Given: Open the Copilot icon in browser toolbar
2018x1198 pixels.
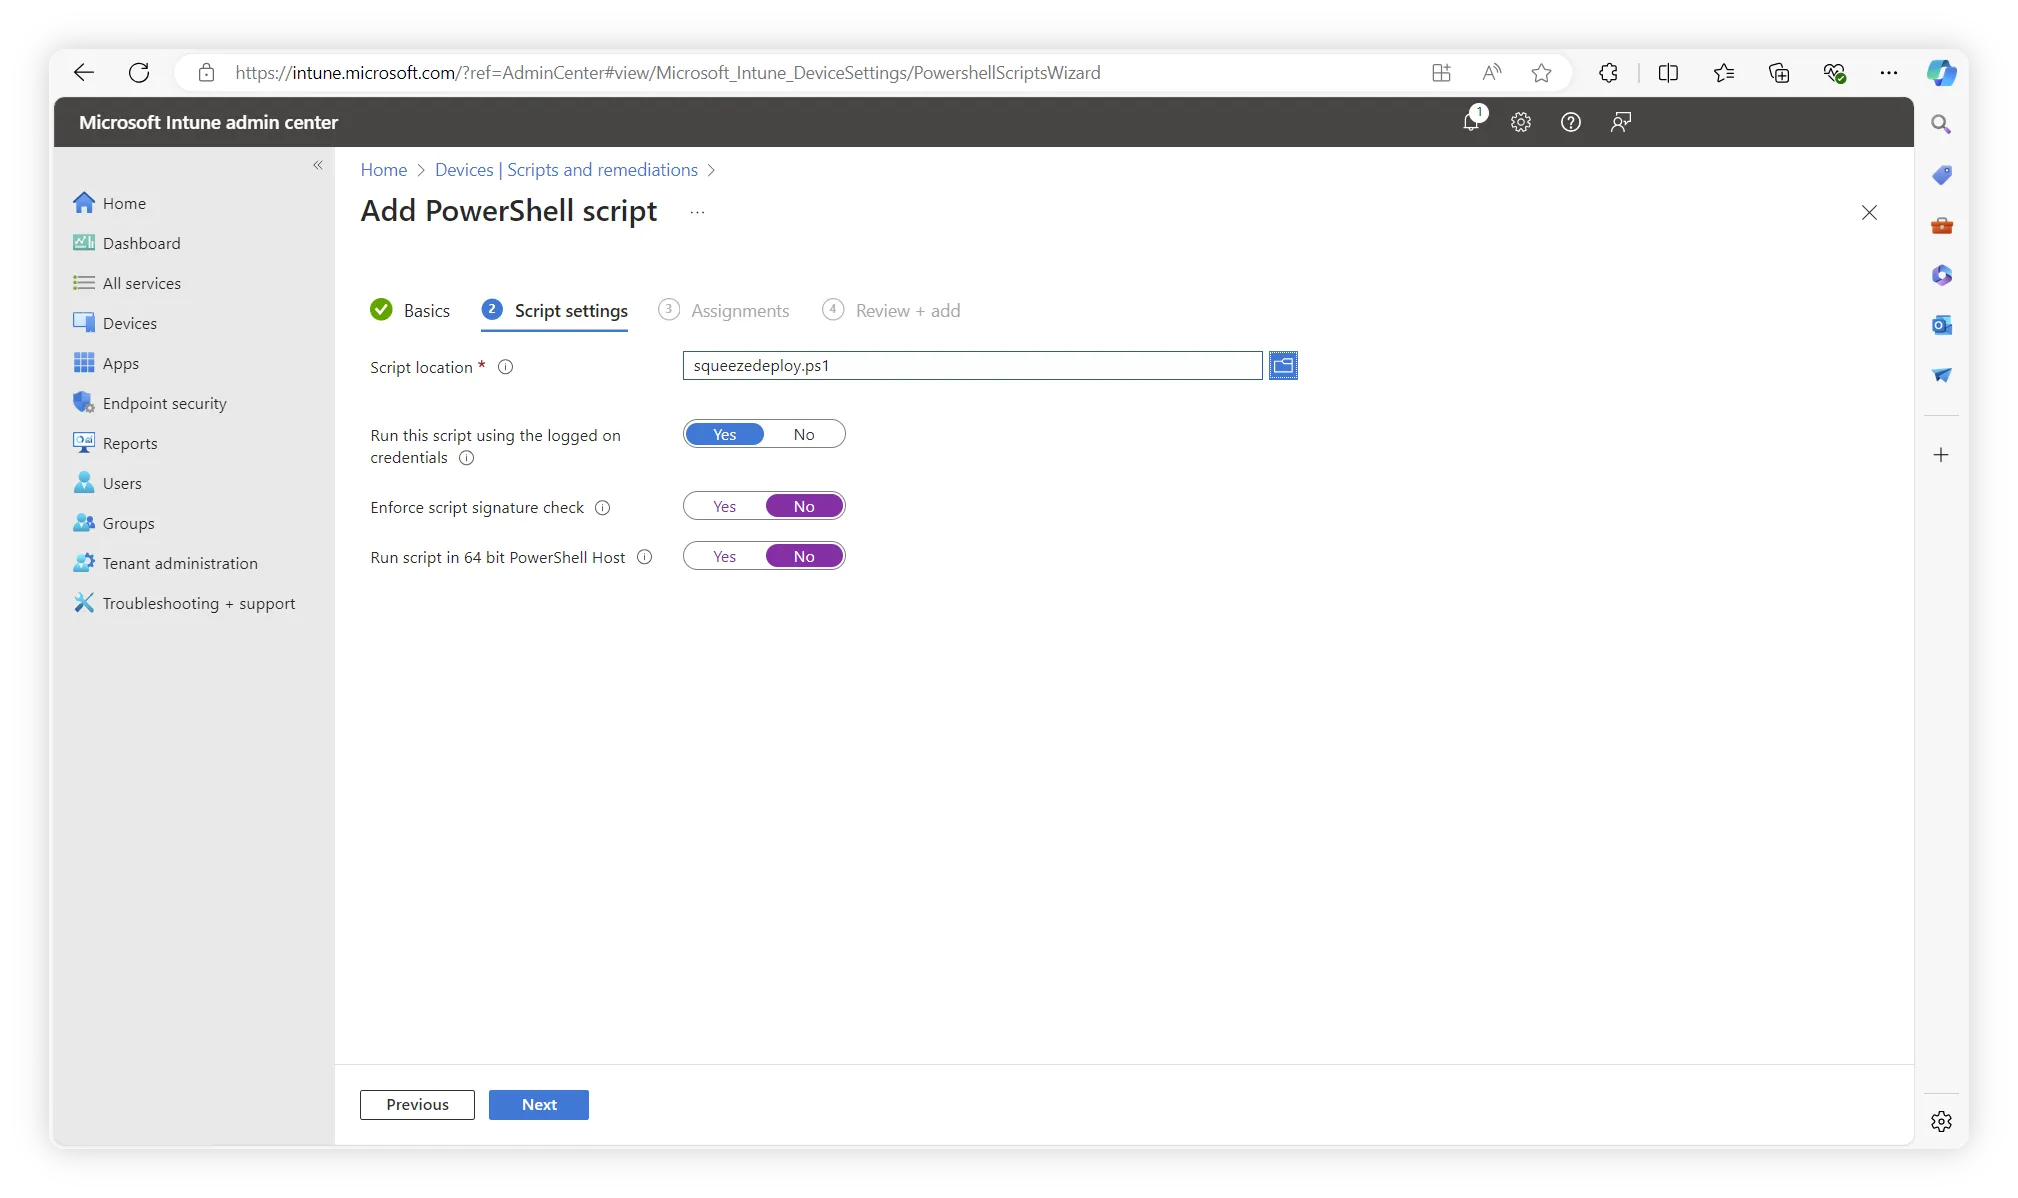Looking at the screenshot, I should point(1941,73).
